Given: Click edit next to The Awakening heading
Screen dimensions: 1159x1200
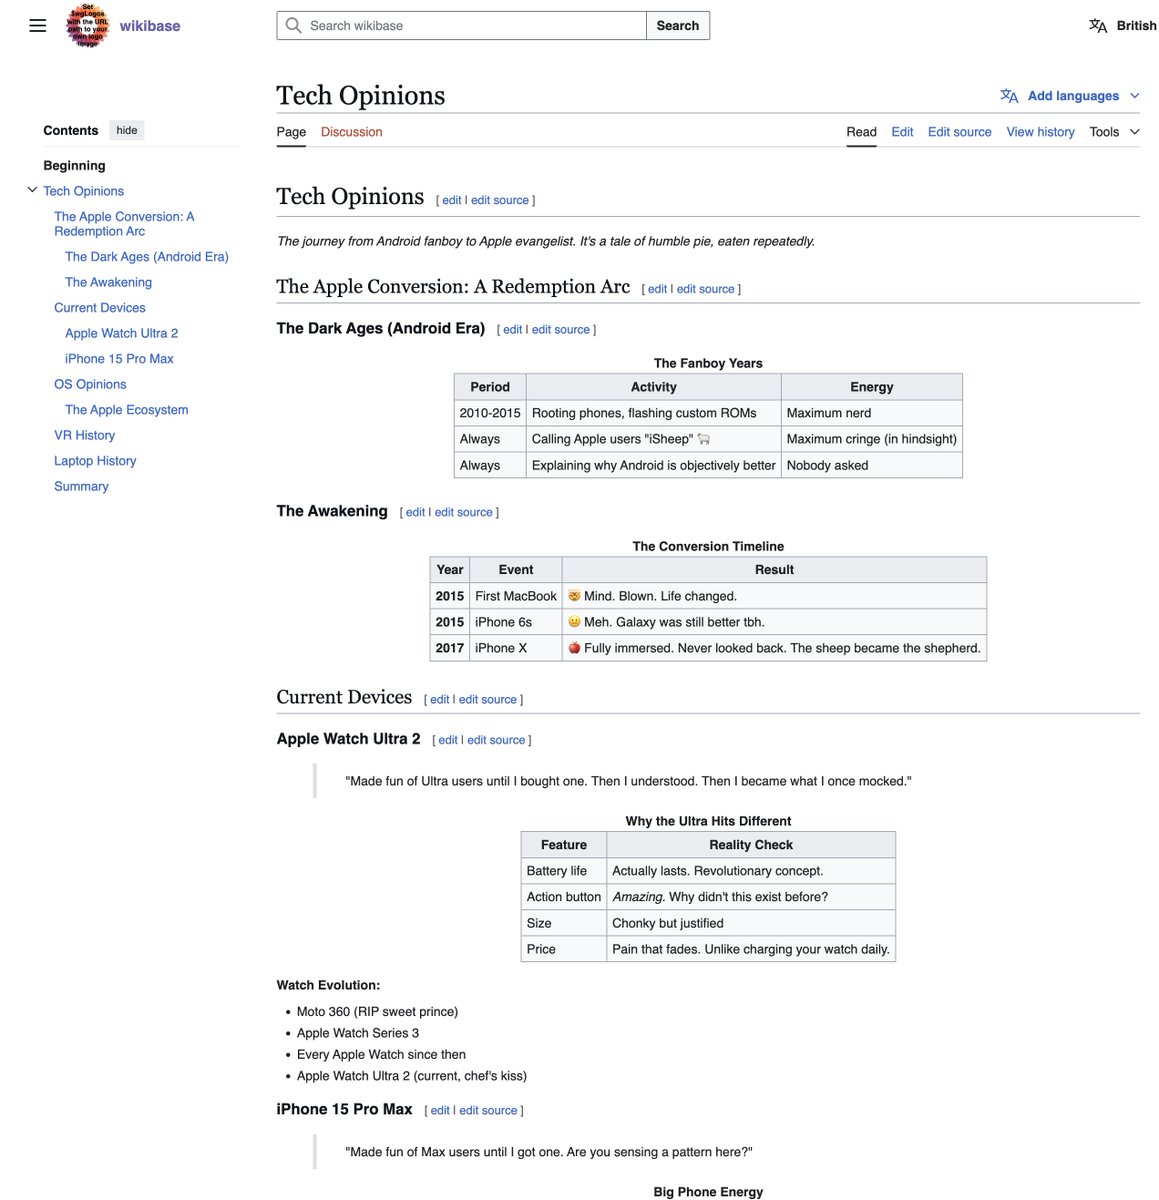Looking at the screenshot, I should tap(415, 513).
